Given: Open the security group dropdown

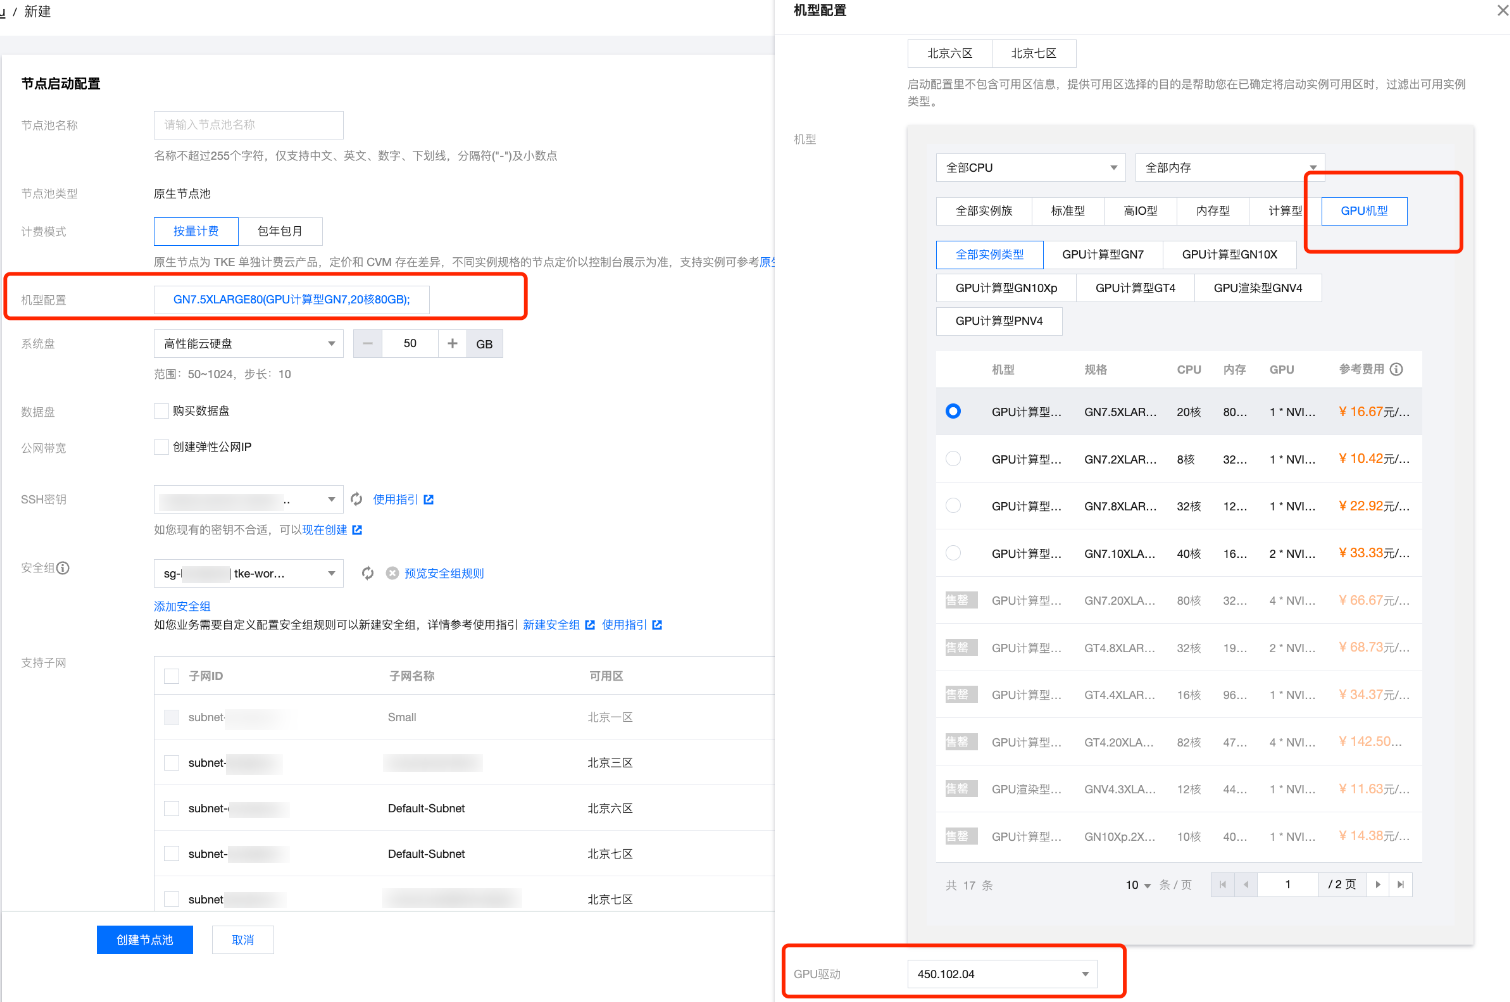Looking at the screenshot, I should pos(249,573).
